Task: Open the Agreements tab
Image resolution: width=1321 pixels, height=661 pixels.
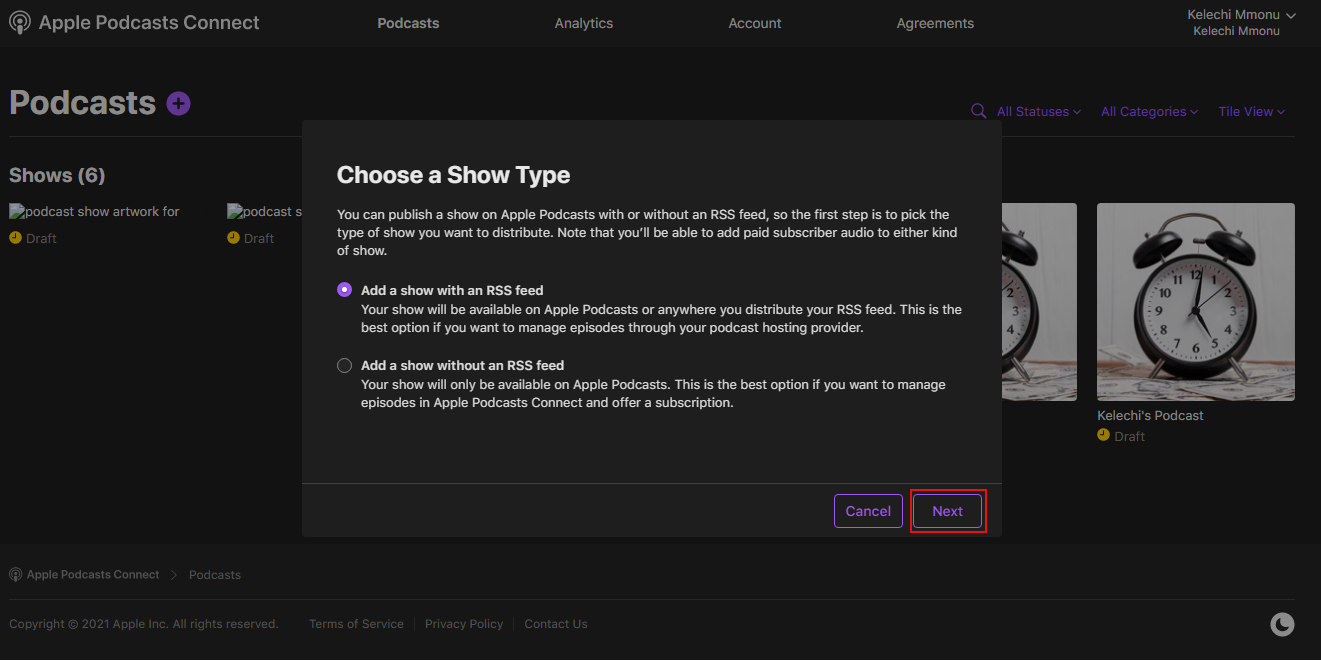Action: click(935, 23)
